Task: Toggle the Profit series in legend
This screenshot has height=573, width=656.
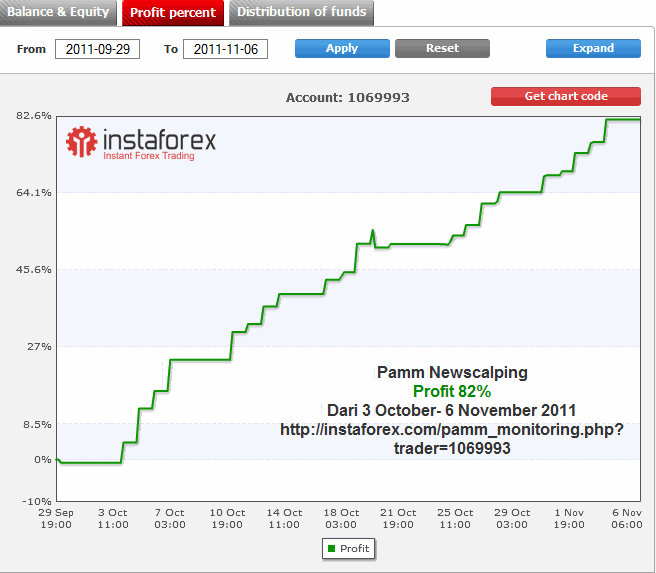Action: tap(348, 548)
